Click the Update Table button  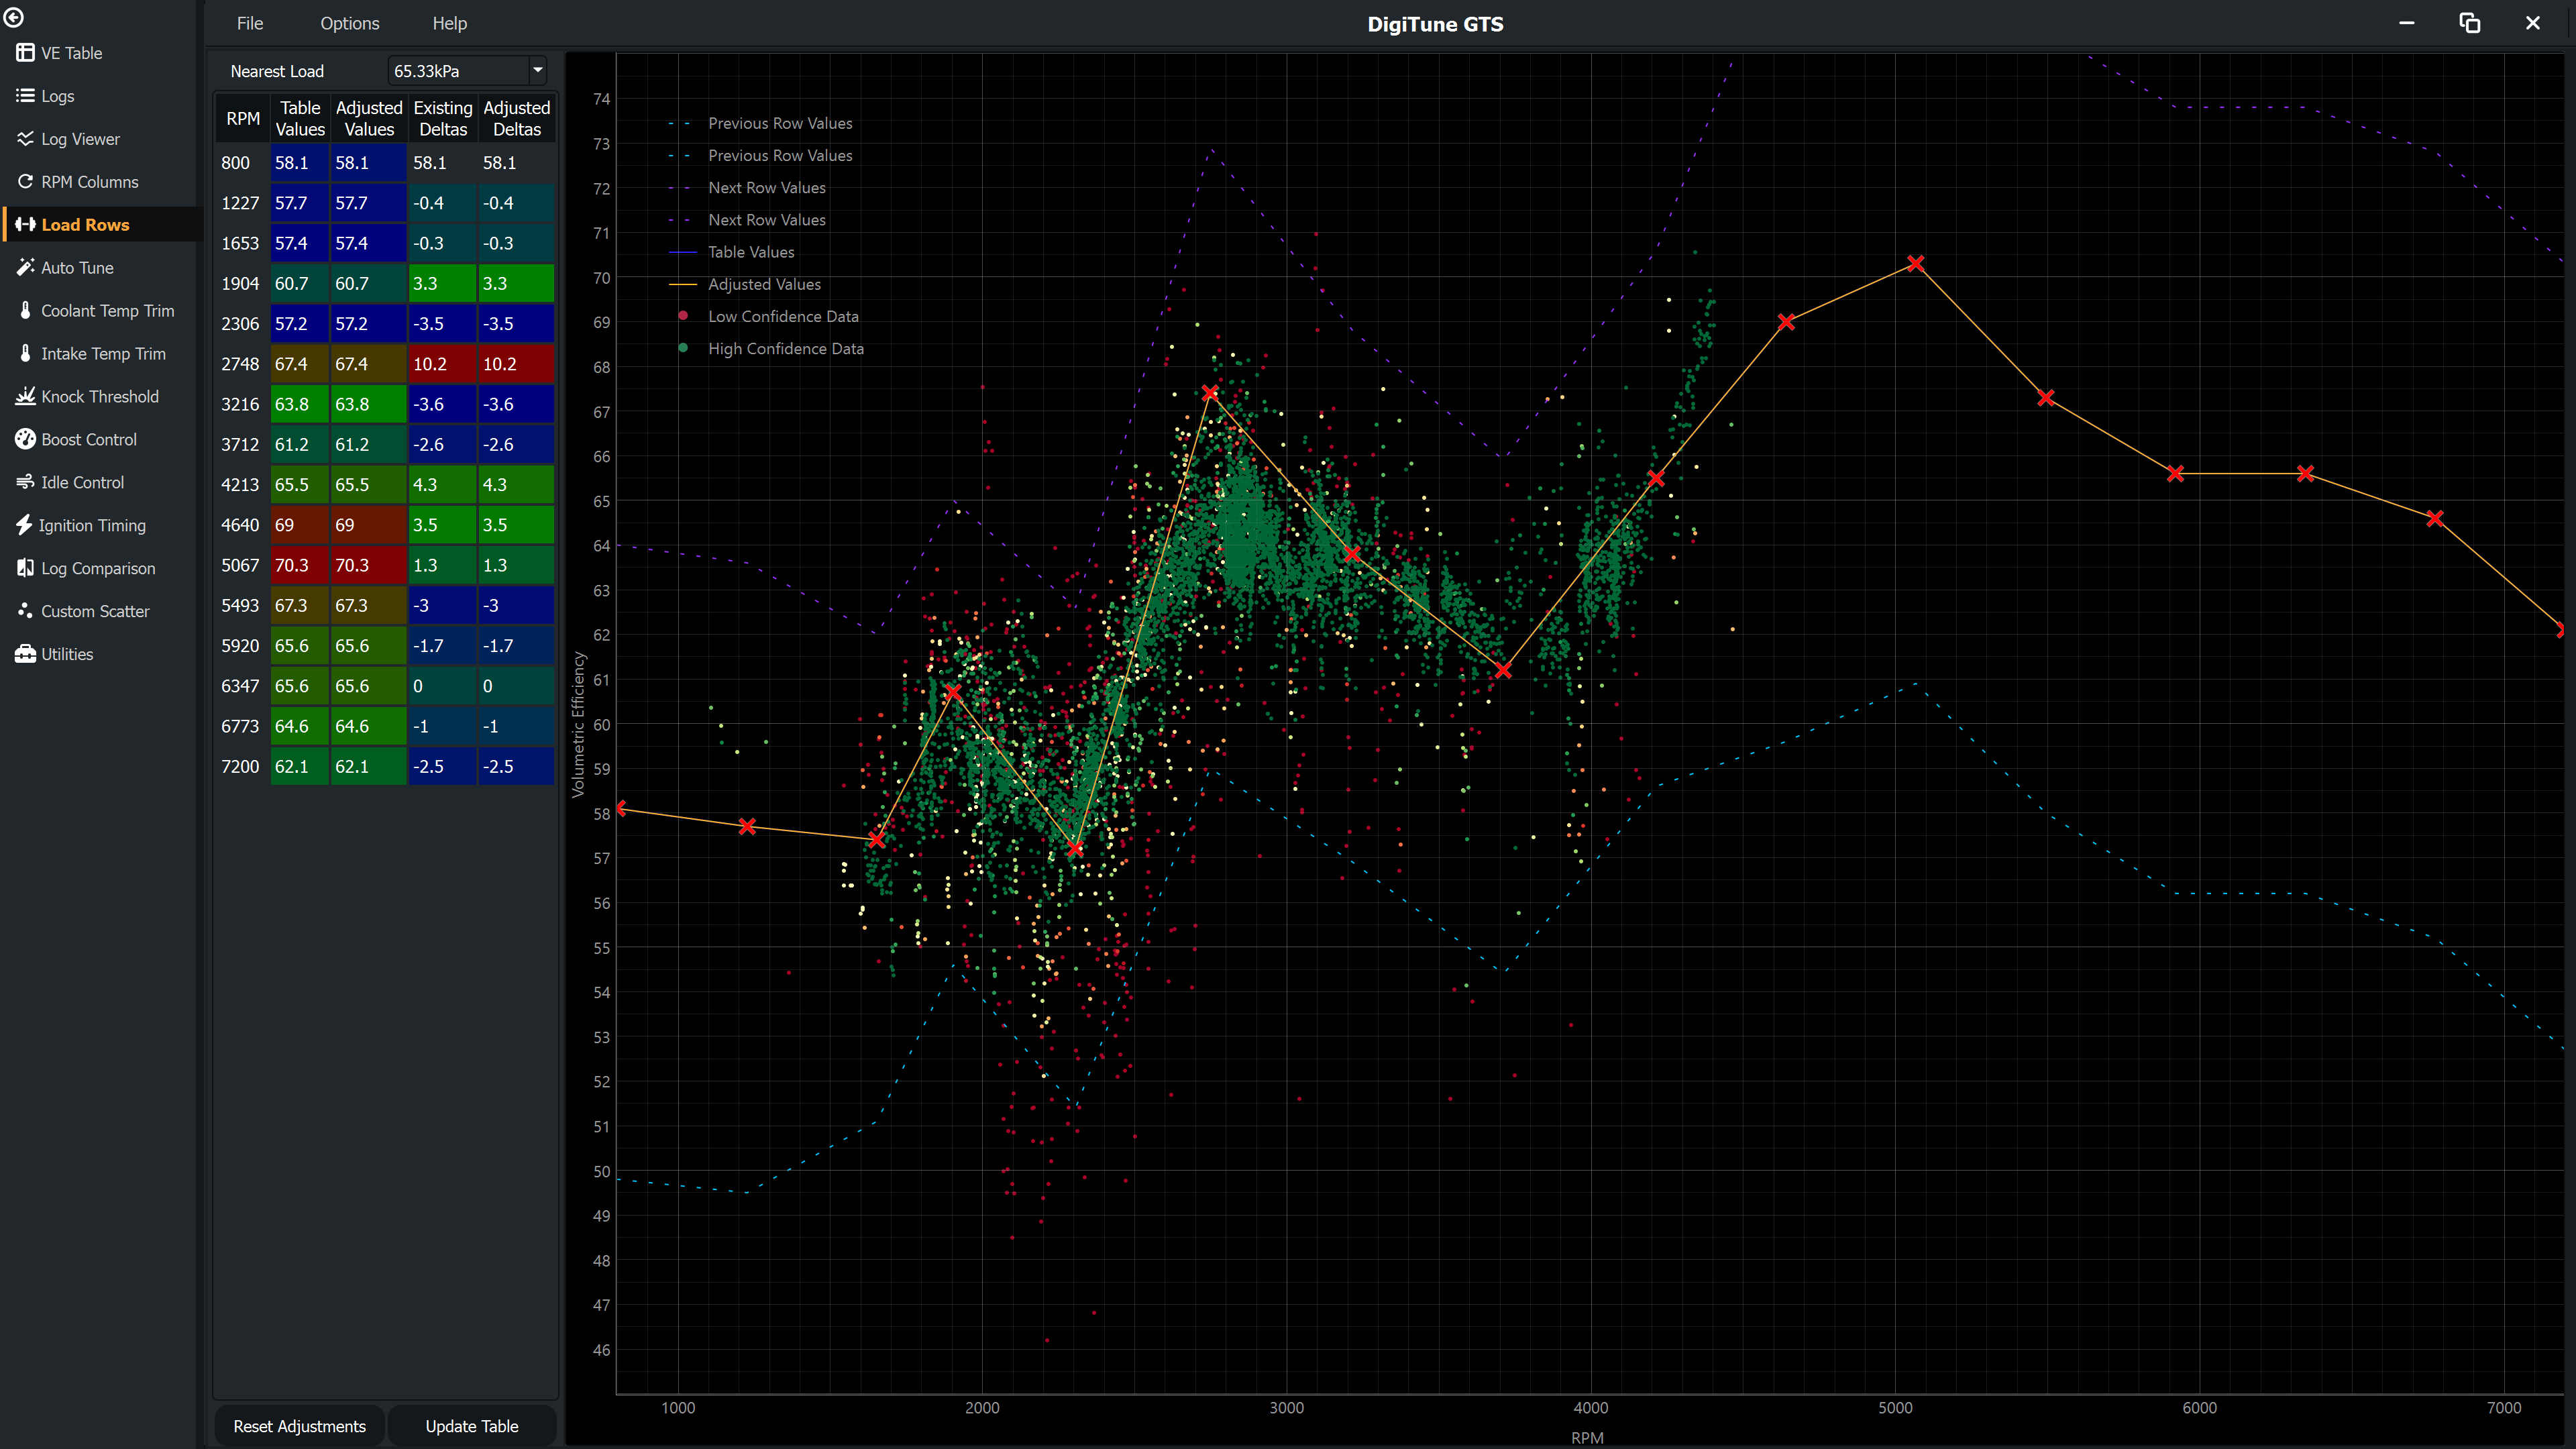(471, 1426)
